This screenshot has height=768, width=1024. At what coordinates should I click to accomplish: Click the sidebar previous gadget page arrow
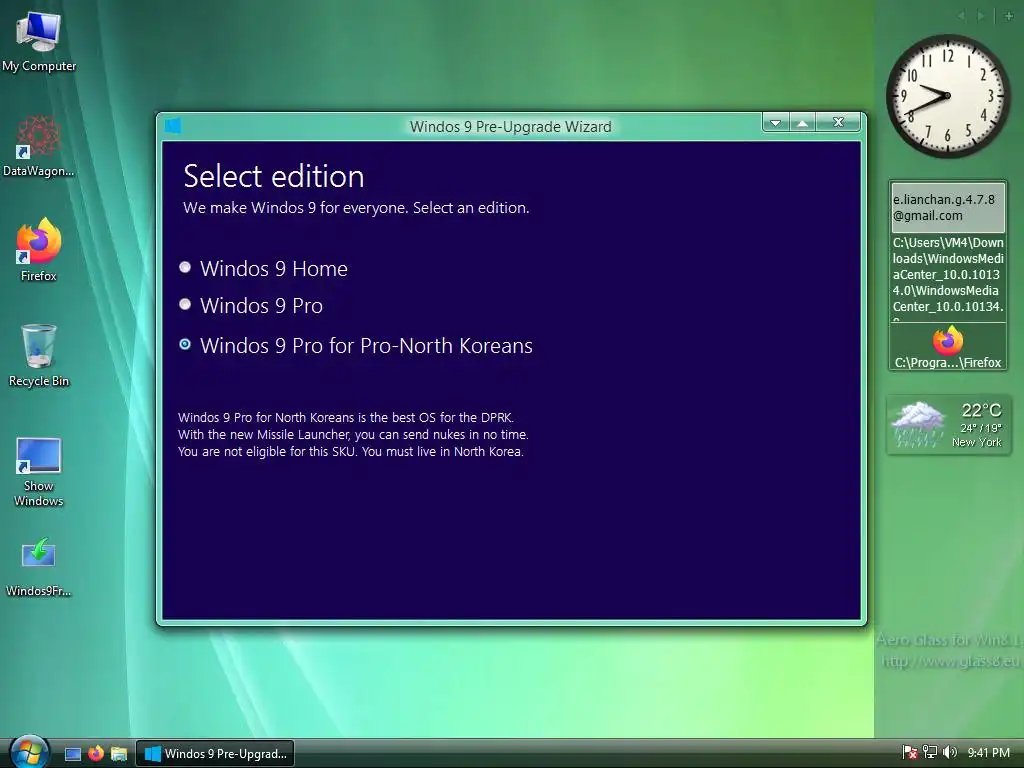click(x=961, y=16)
